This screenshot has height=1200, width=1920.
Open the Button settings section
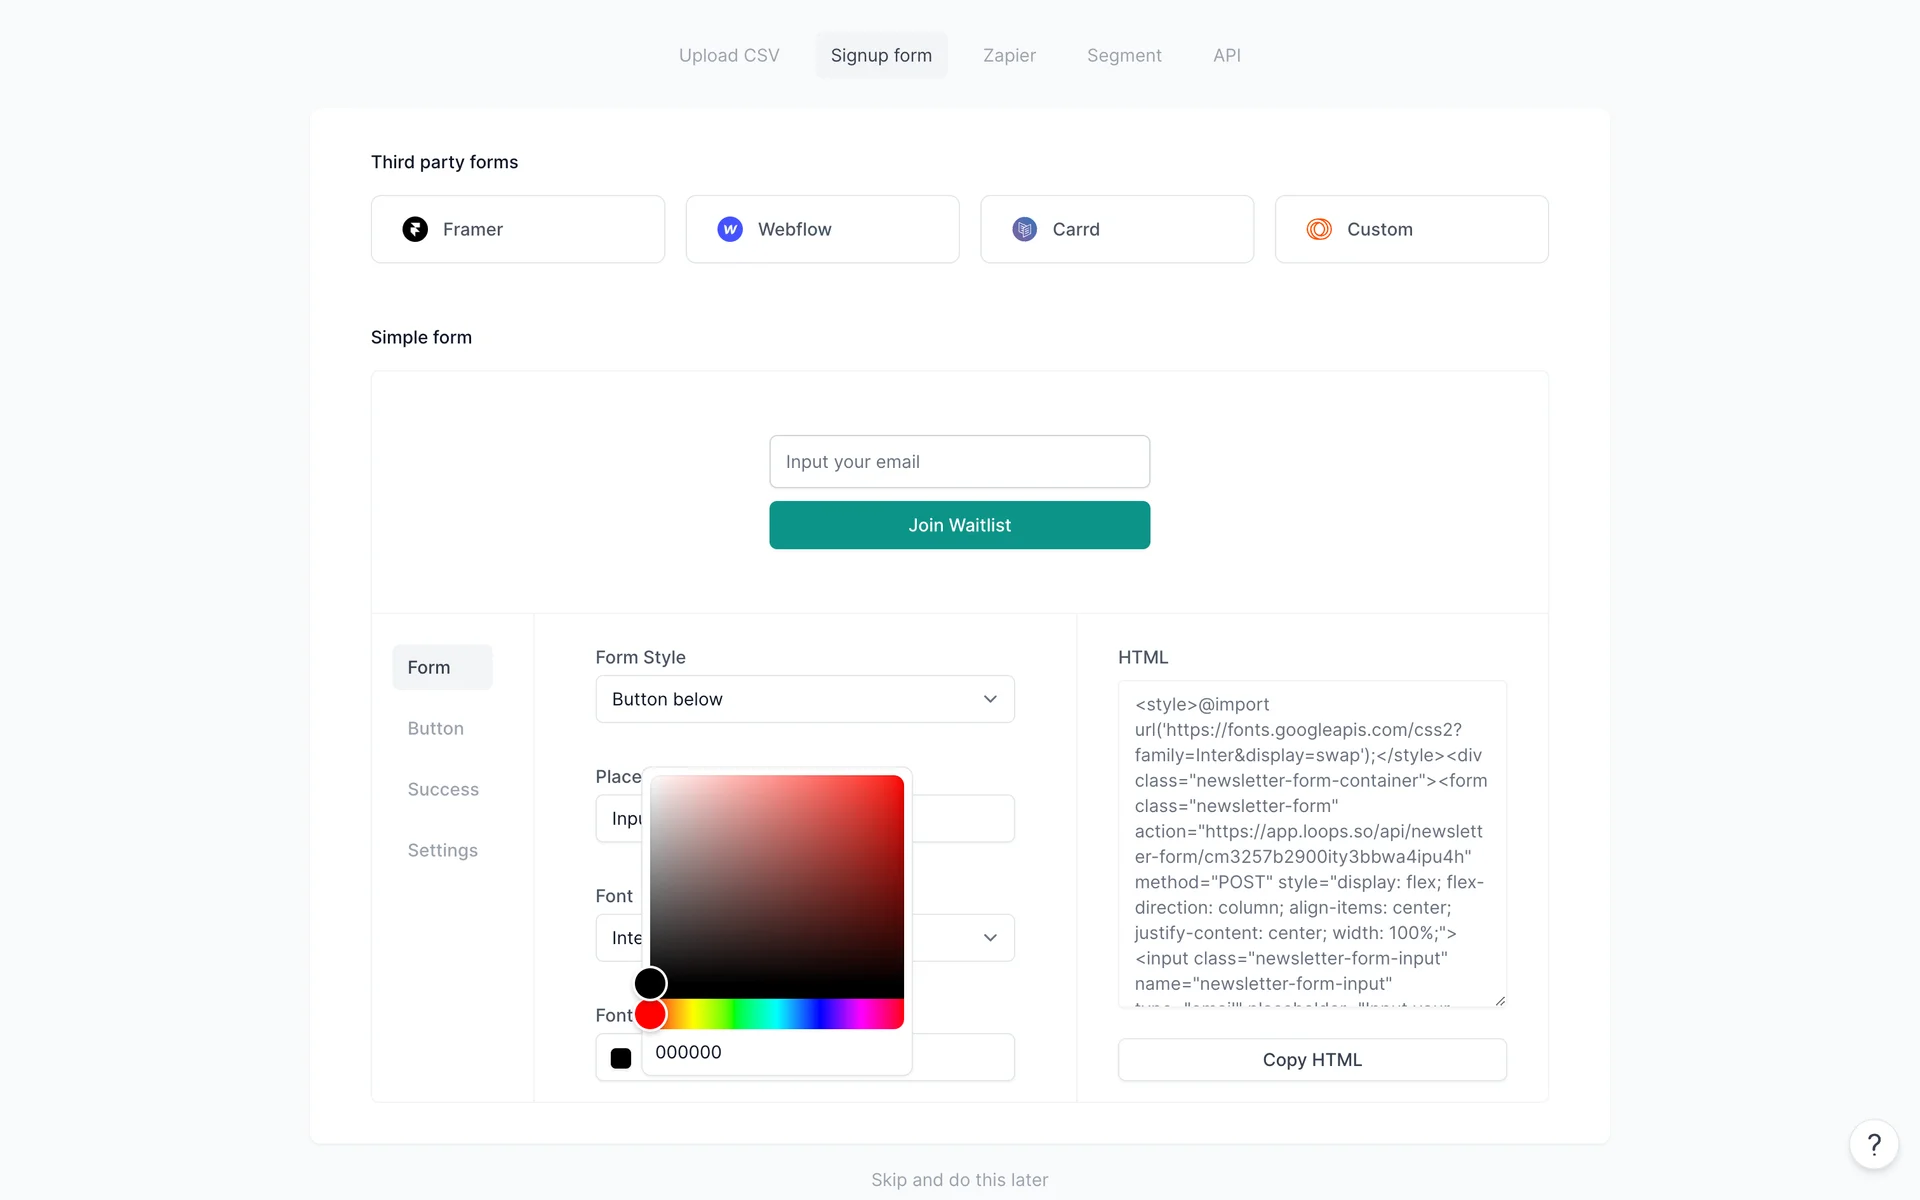click(x=436, y=728)
